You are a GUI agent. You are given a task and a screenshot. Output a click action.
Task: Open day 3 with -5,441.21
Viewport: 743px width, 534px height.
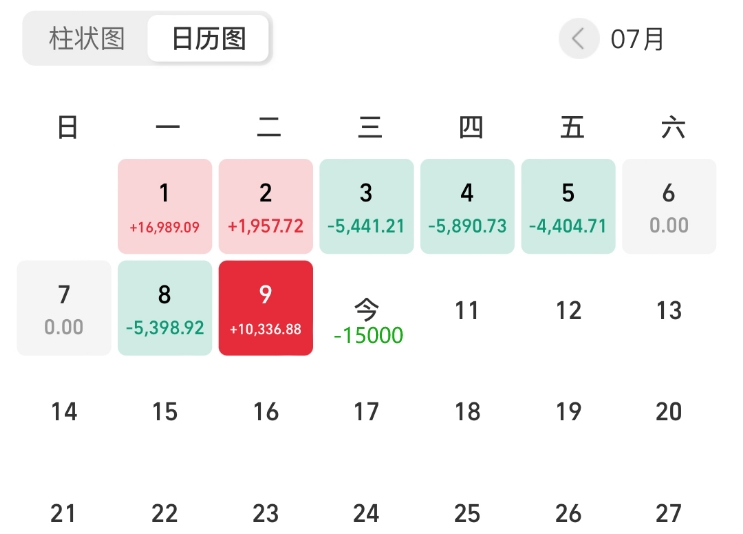coord(367,207)
